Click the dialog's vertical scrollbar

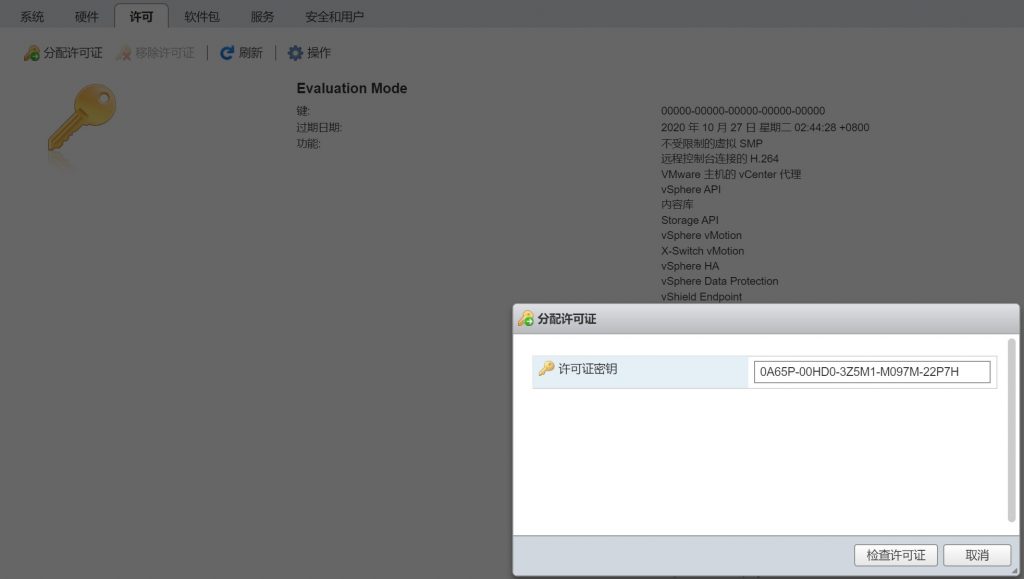click(1011, 430)
